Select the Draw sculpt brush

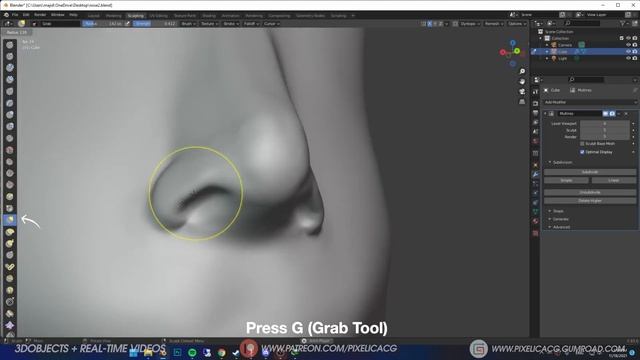click(x=10, y=45)
